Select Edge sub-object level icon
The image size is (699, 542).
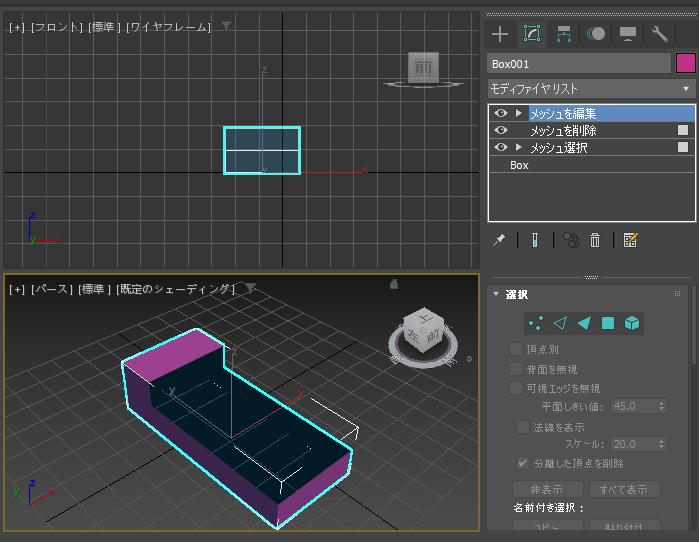[x=560, y=323]
